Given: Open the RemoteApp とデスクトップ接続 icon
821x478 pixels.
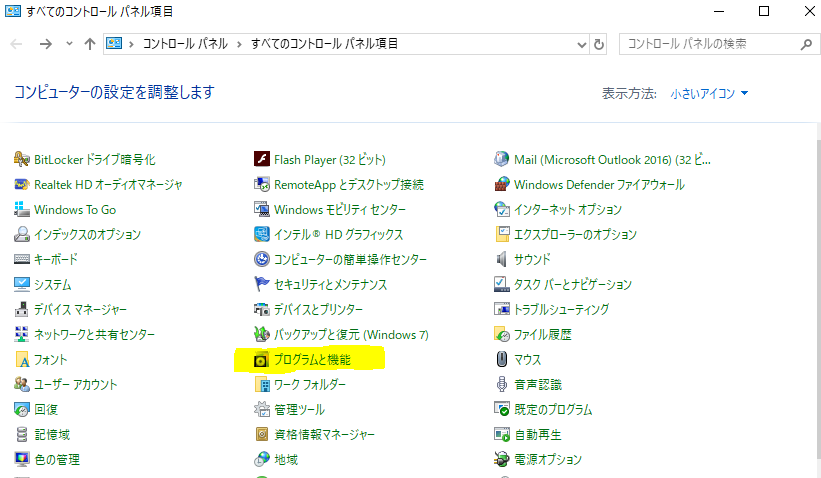Looking at the screenshot, I should 261,184.
